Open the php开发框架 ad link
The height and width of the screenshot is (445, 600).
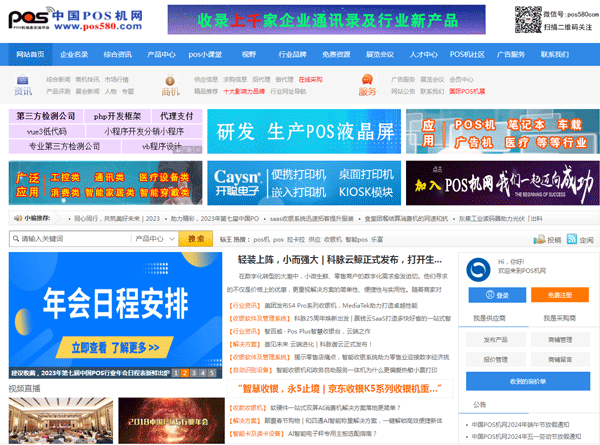[117, 116]
